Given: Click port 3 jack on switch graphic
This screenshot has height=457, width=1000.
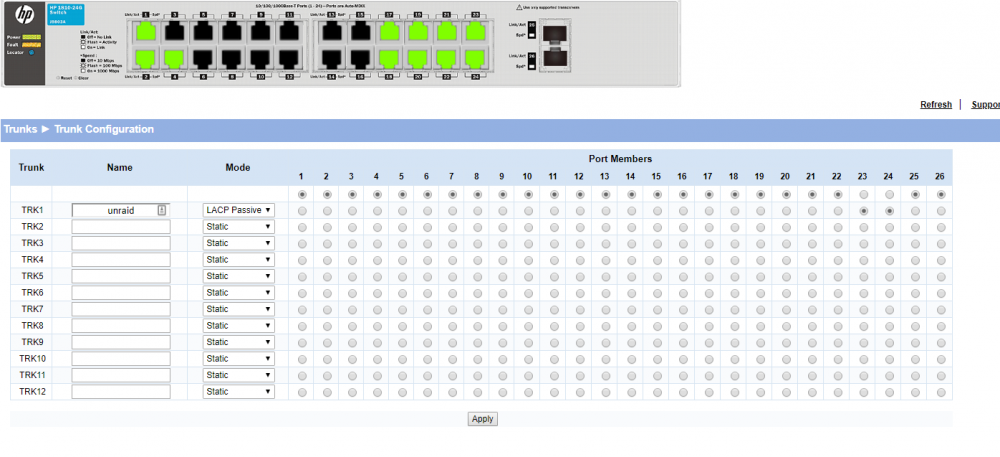Looking at the screenshot, I should click(x=175, y=30).
